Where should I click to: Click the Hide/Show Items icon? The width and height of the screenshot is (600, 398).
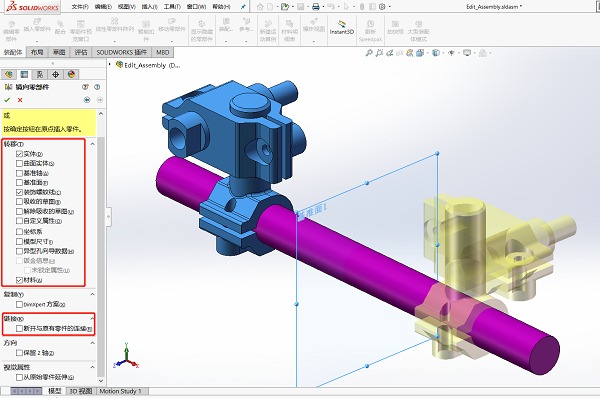[452, 53]
